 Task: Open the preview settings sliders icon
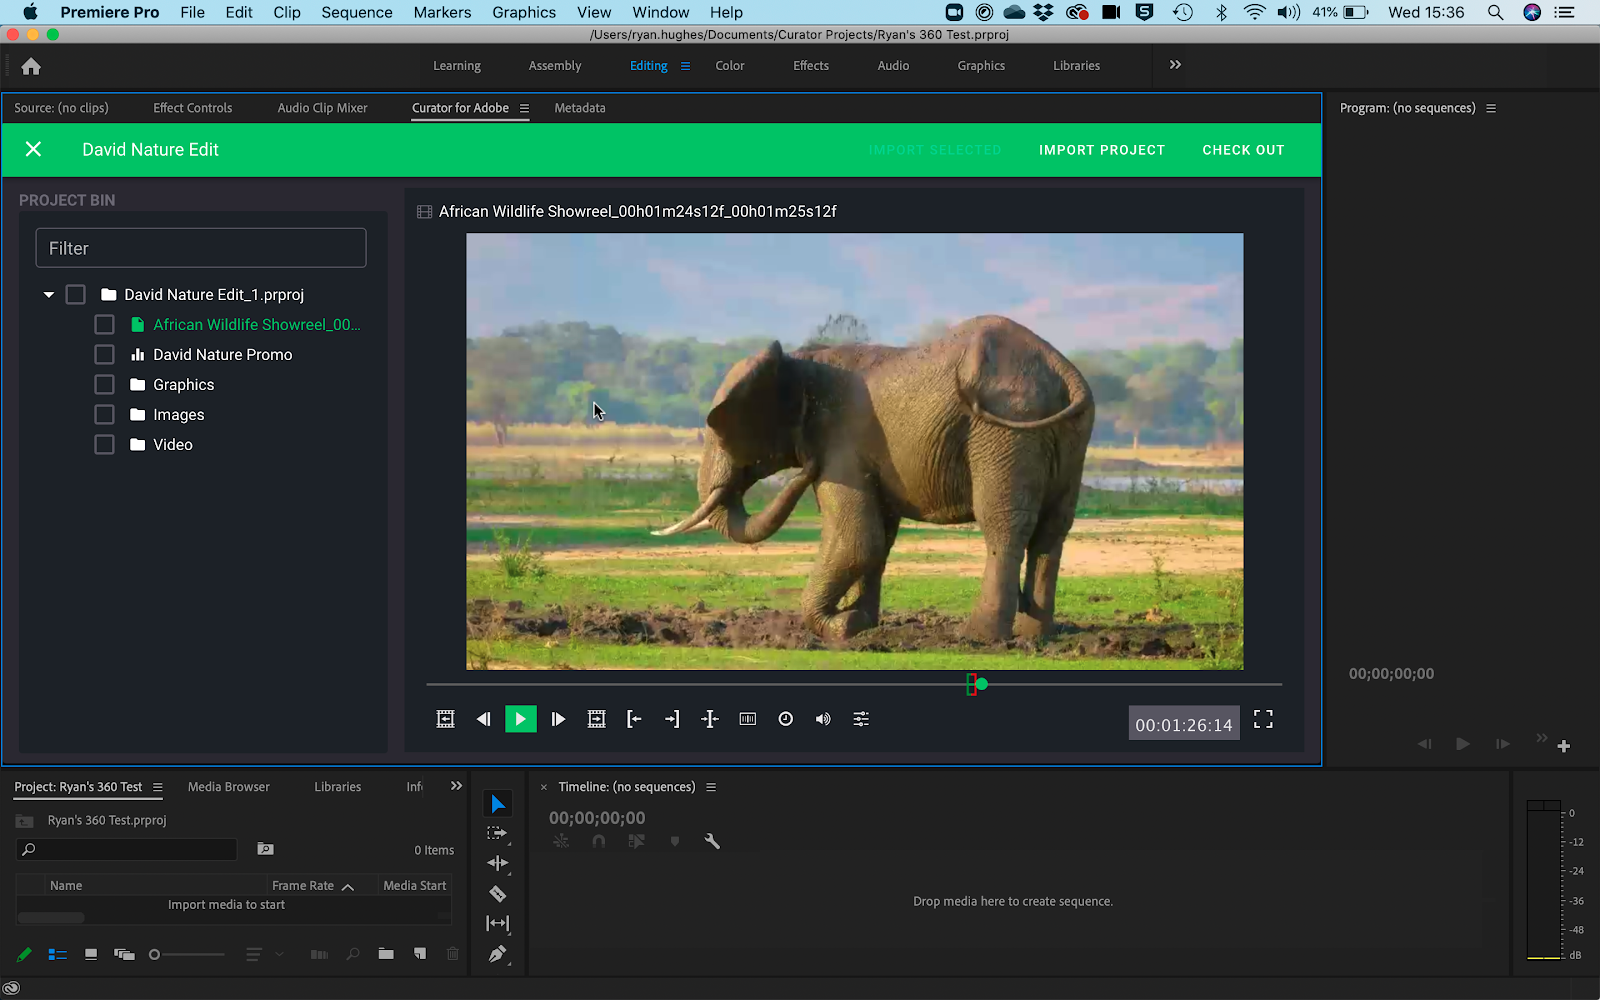point(861,719)
